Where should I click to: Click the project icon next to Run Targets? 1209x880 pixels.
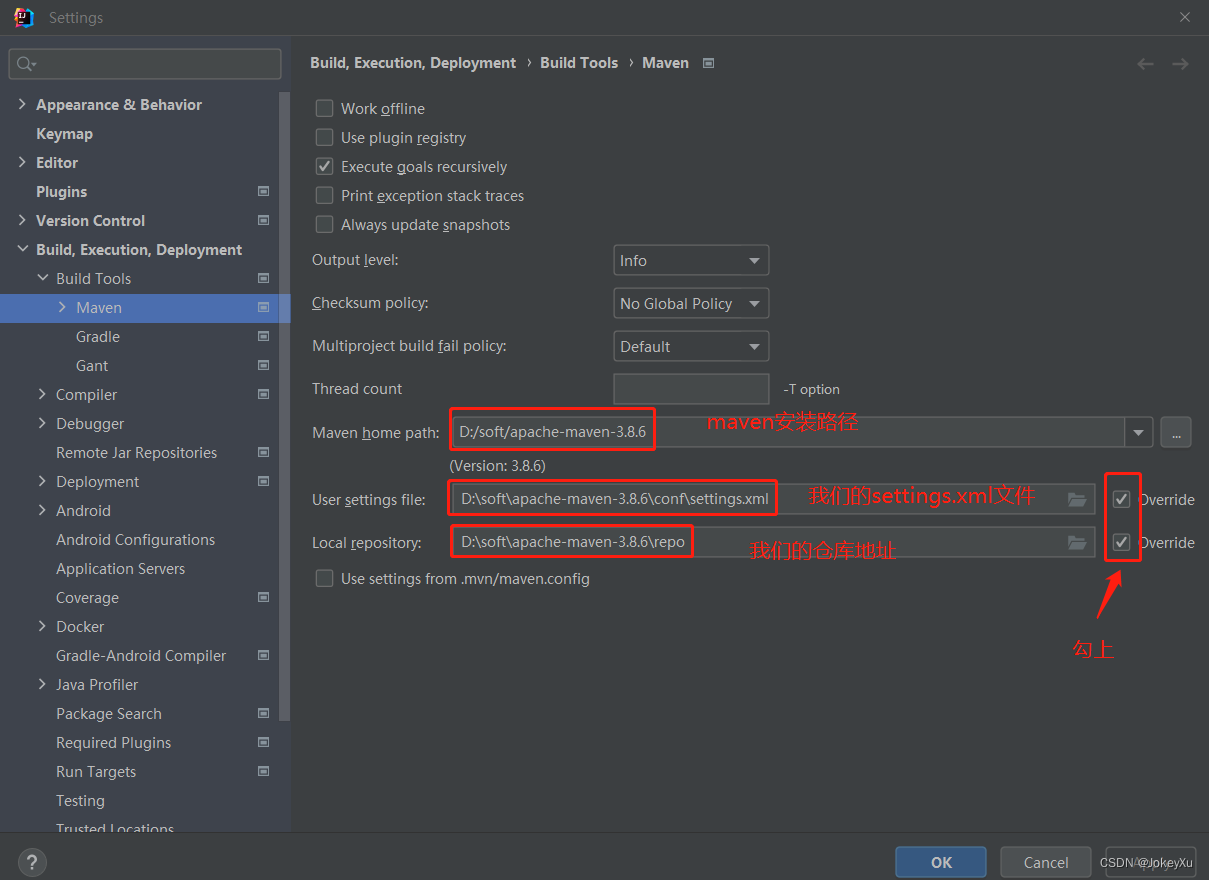[264, 771]
